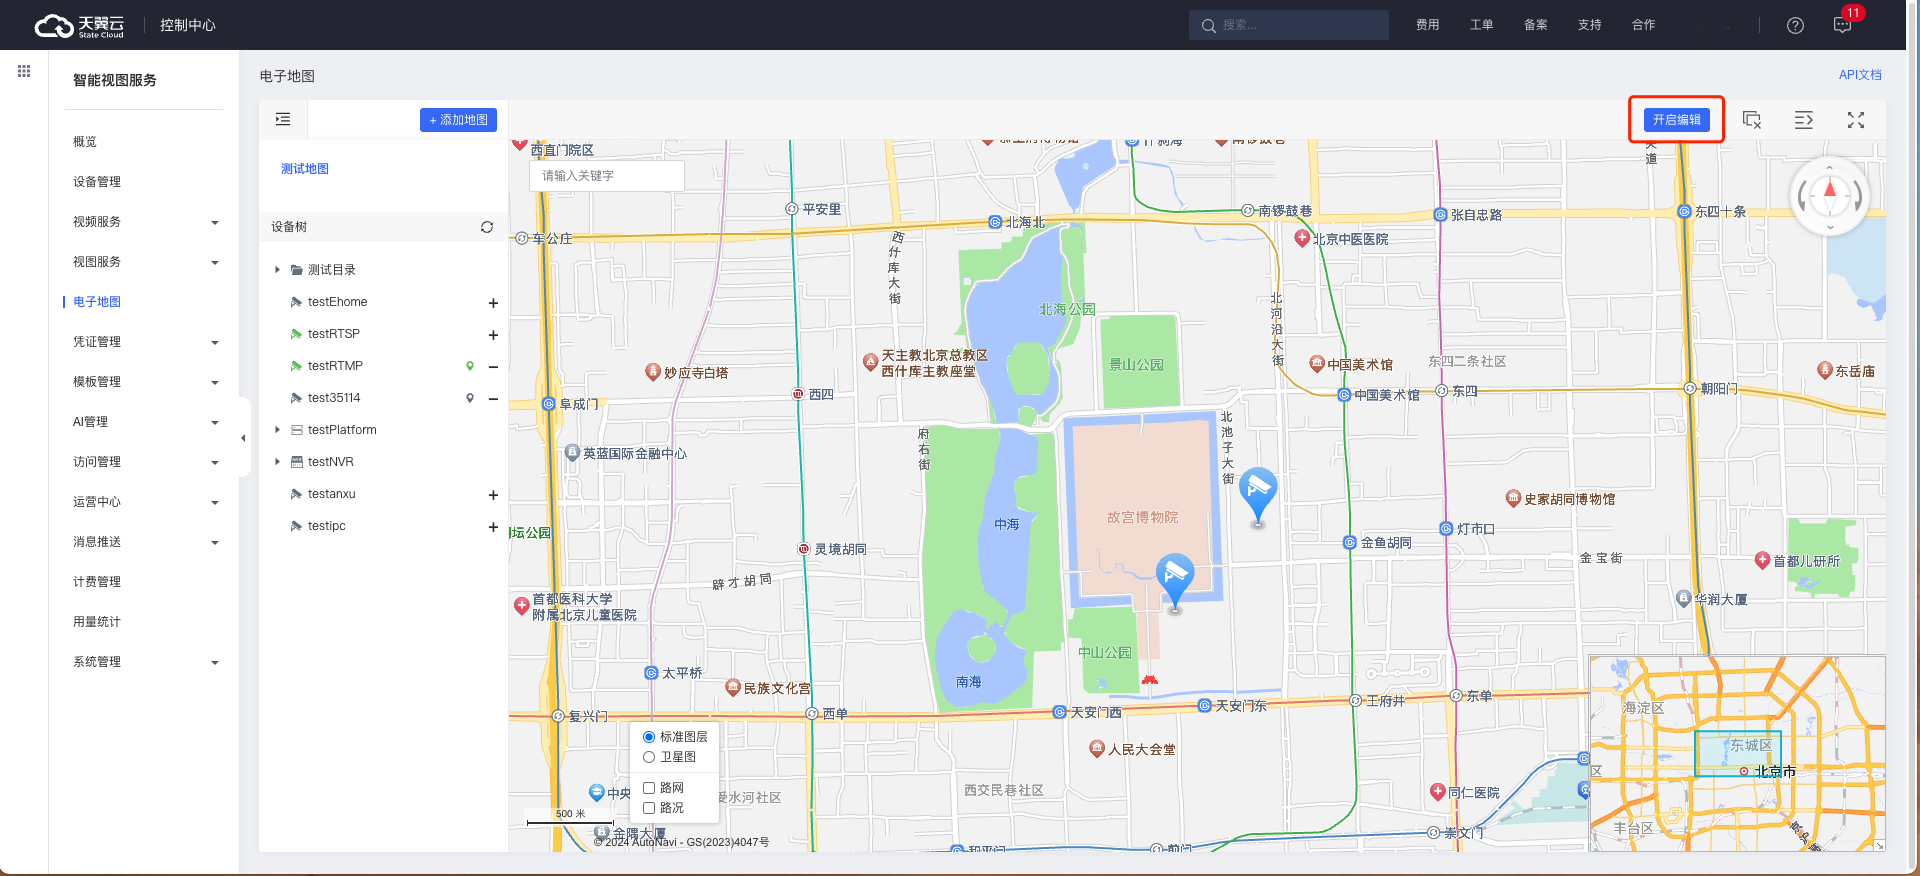
Task: Click the map keyword input field
Action: click(x=607, y=176)
